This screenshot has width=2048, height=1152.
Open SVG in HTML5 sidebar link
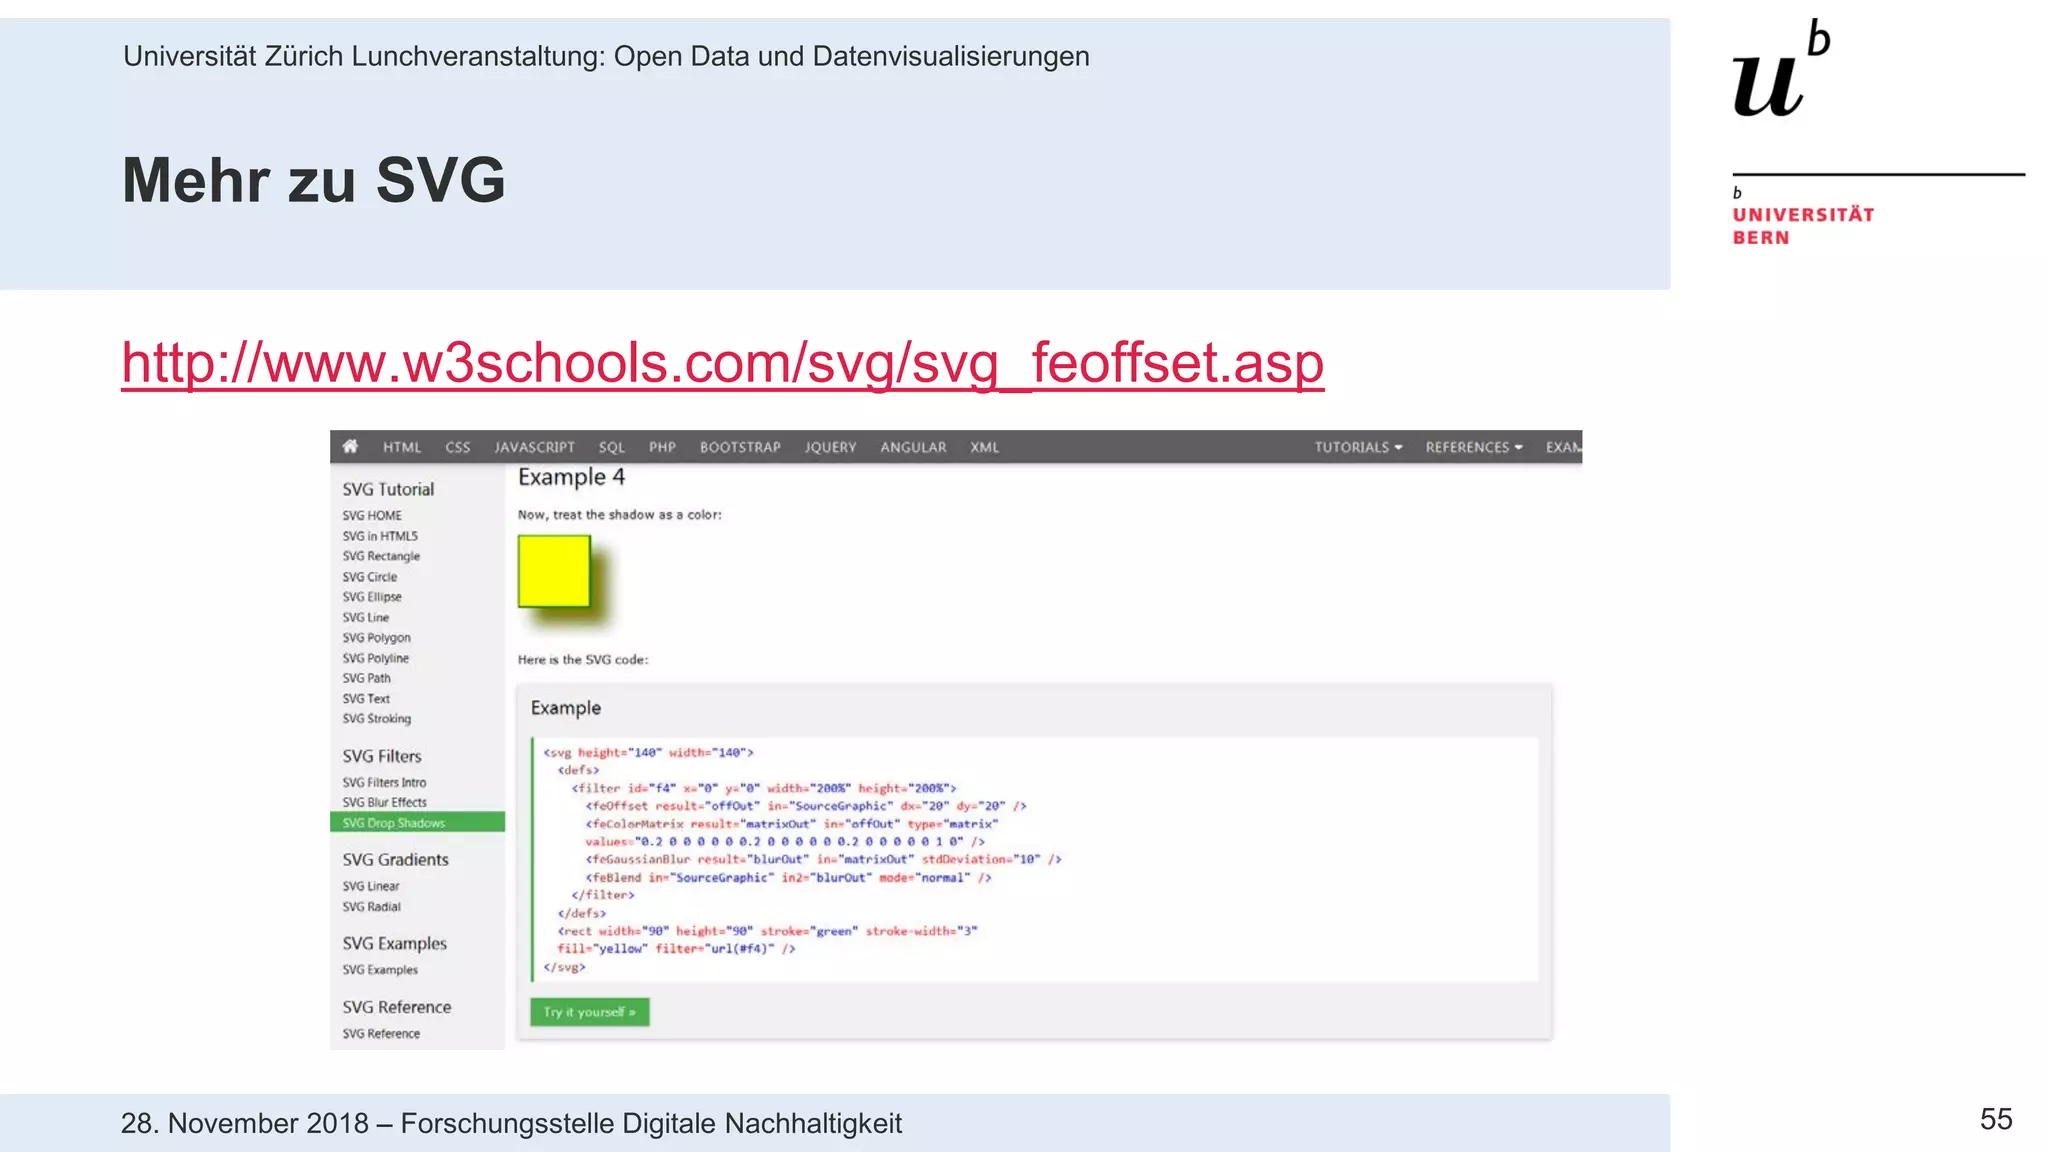pos(380,536)
